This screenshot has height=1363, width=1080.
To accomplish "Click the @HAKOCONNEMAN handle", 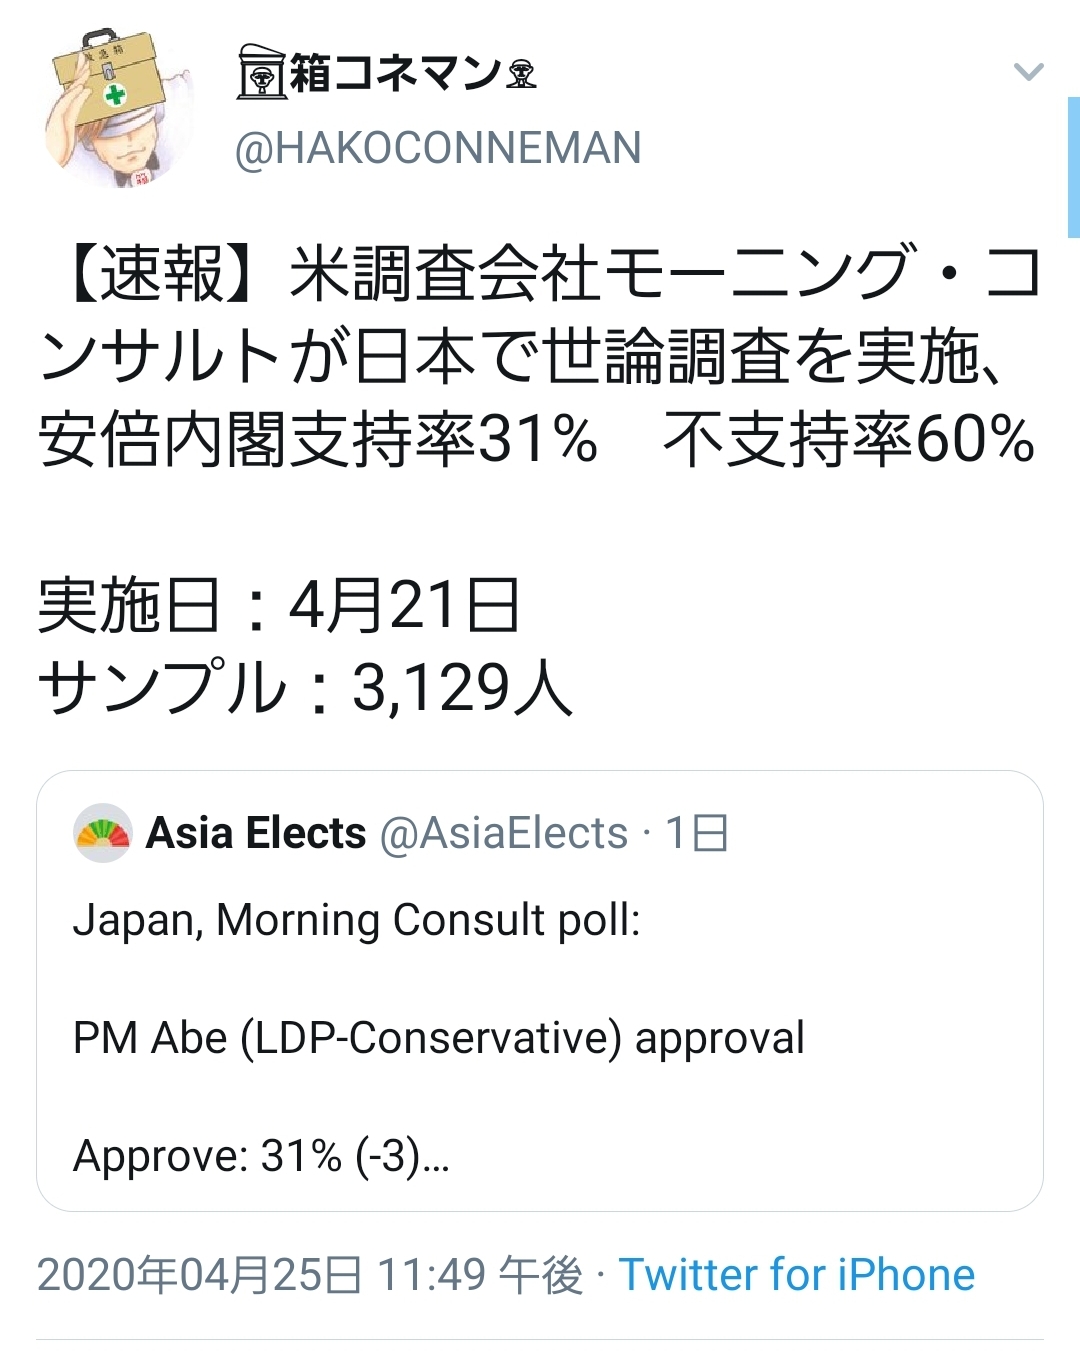I will [x=438, y=148].
